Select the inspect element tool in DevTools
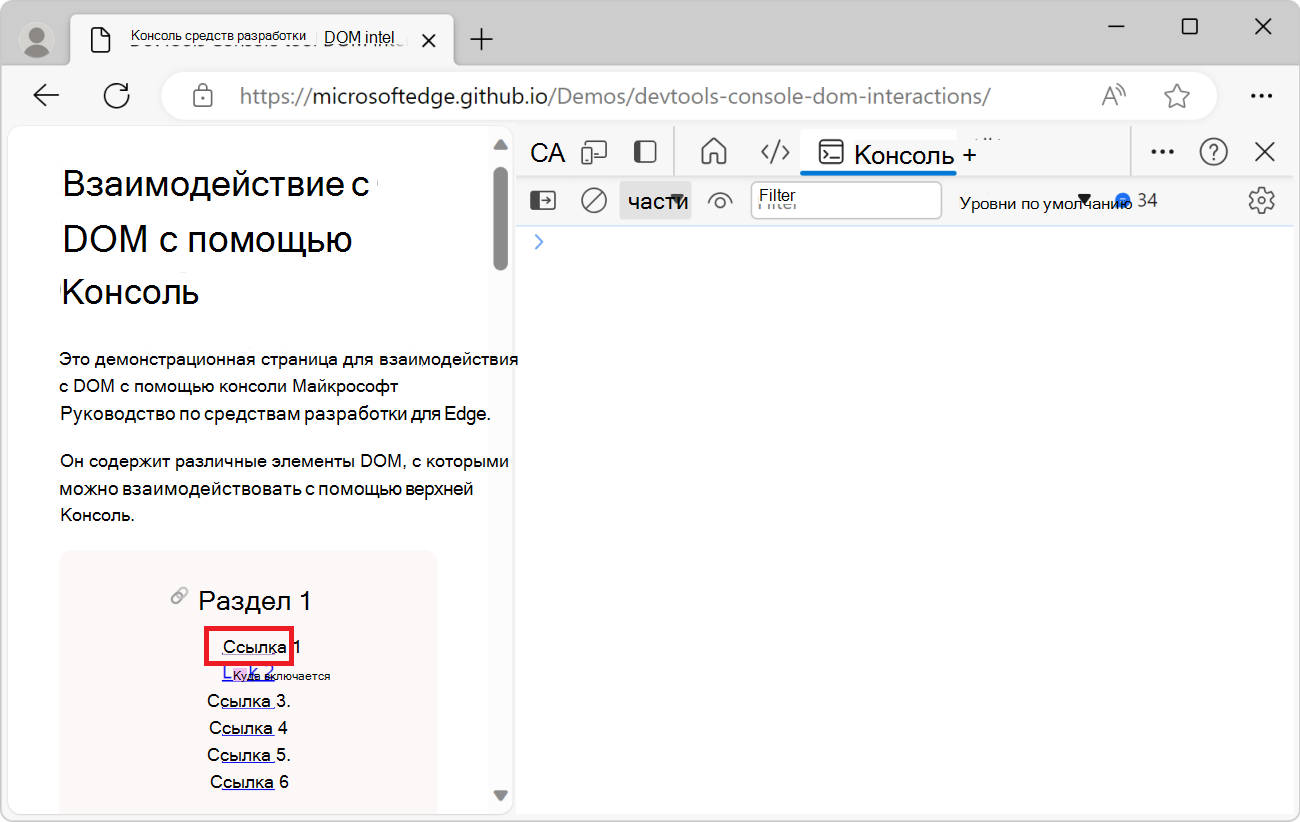1300x822 pixels. [548, 152]
